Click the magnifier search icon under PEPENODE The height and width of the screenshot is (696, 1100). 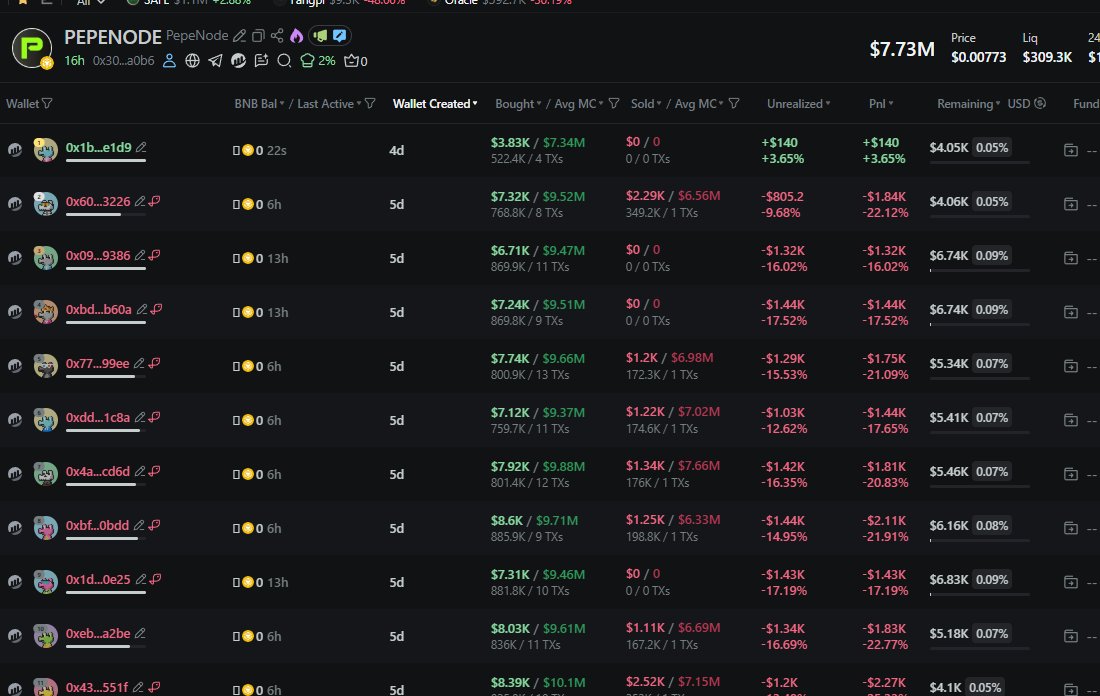click(284, 61)
